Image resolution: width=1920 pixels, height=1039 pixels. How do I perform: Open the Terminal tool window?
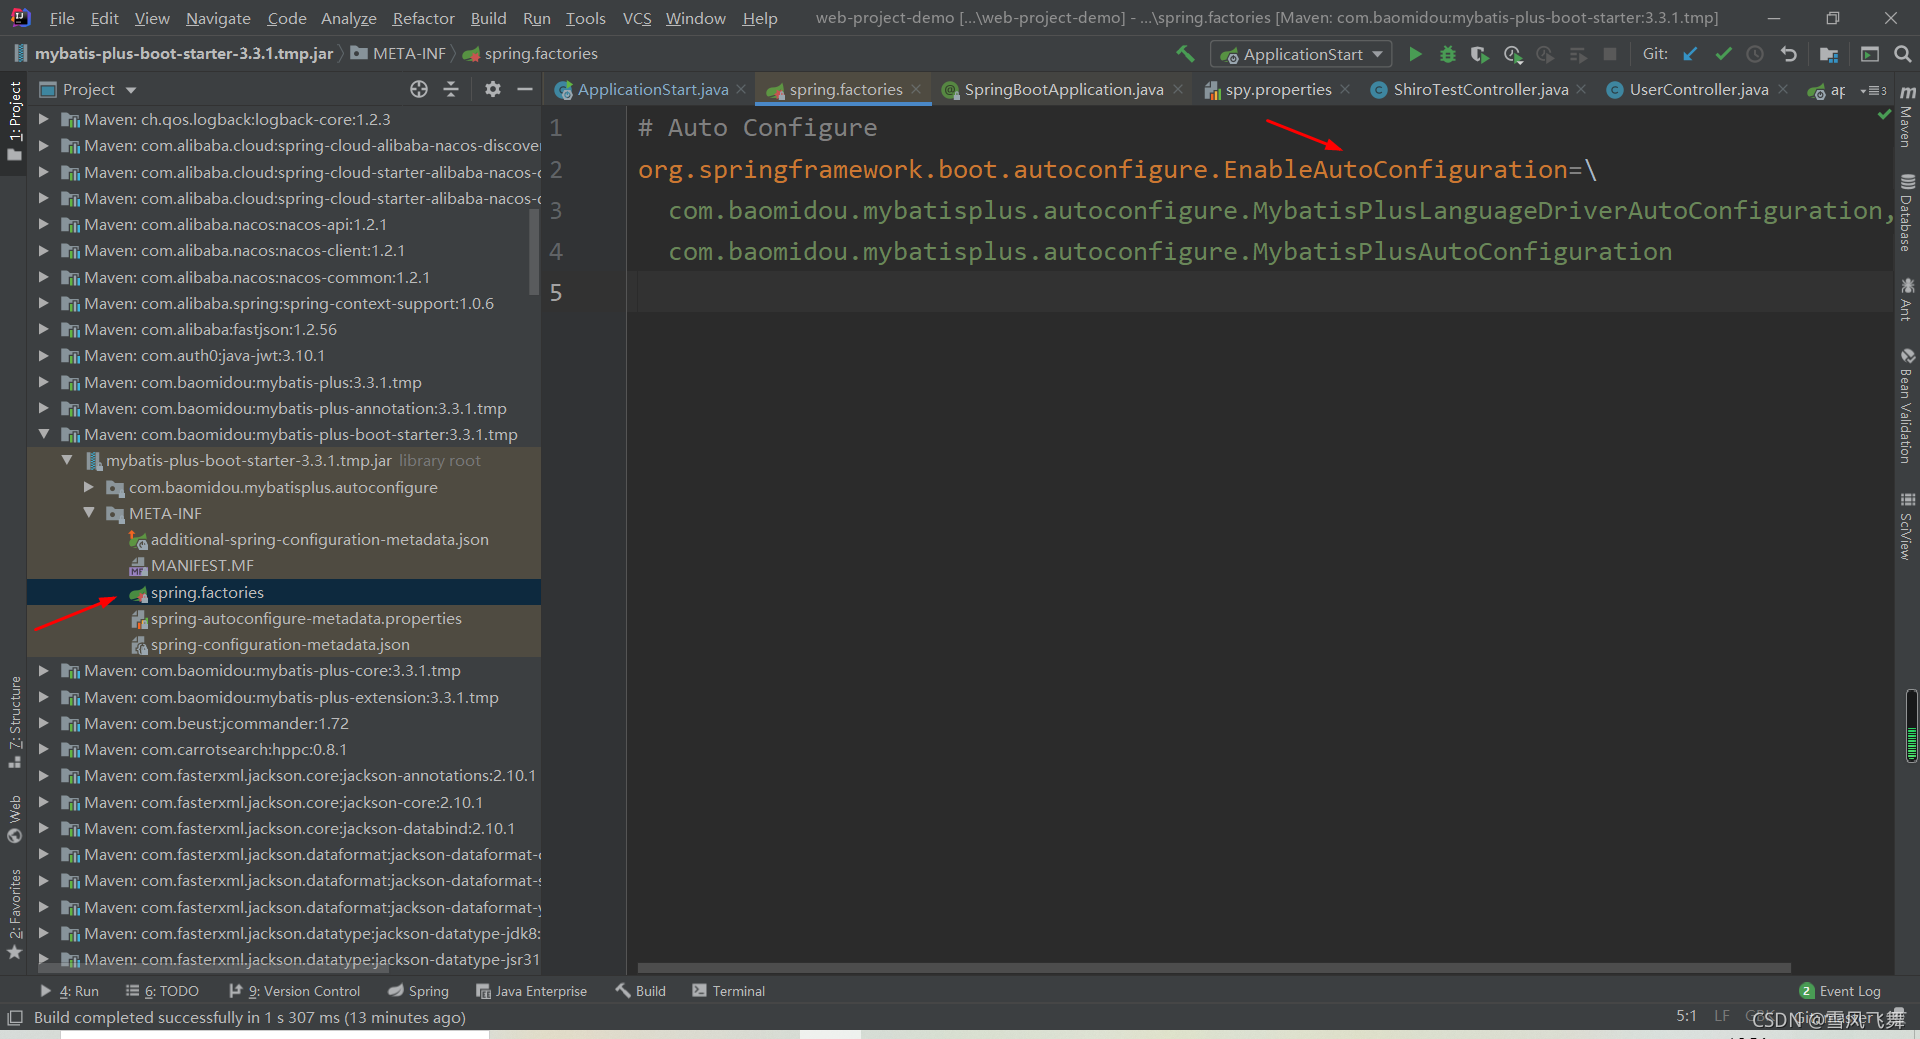(728, 991)
